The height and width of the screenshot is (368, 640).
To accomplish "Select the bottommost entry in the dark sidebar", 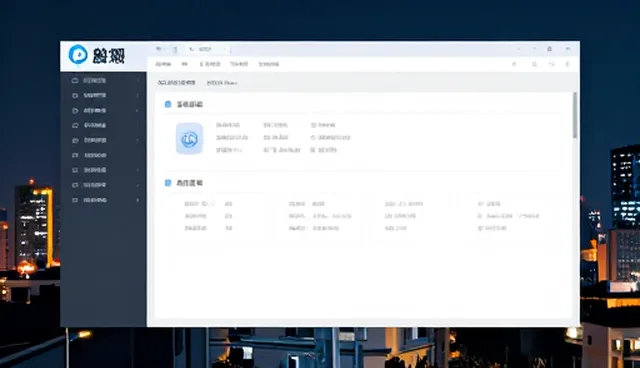I will [104, 200].
